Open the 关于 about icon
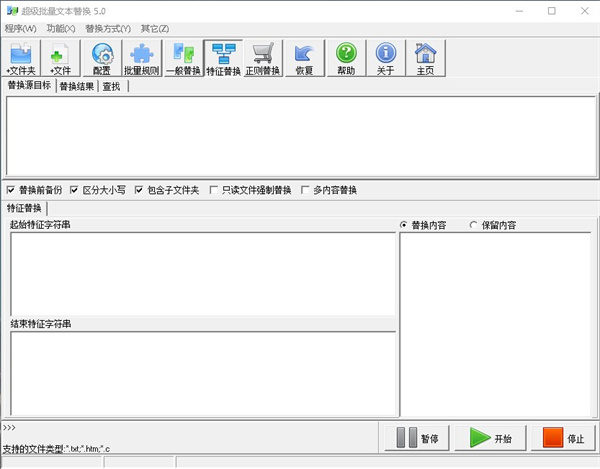The width and height of the screenshot is (600, 469). tap(386, 58)
